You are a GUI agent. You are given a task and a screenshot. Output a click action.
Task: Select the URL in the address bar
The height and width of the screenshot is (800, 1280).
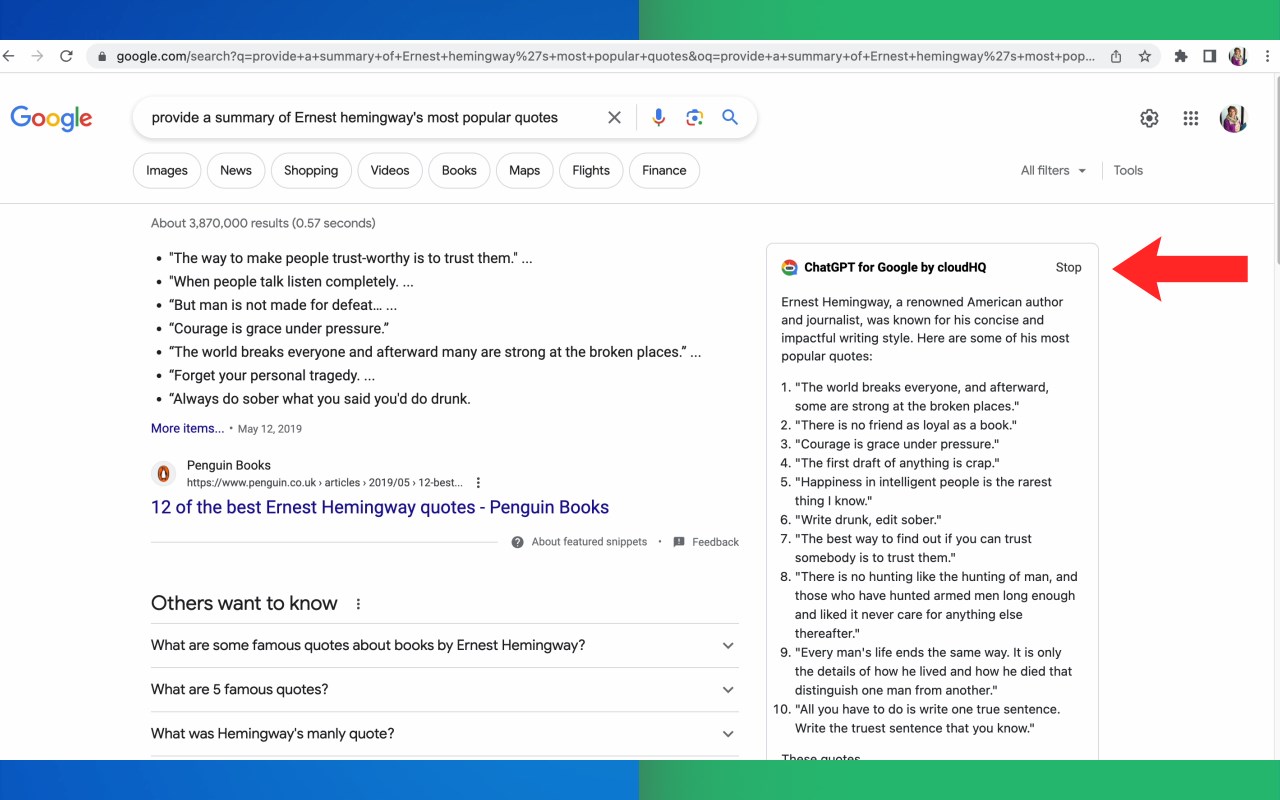[x=606, y=56]
